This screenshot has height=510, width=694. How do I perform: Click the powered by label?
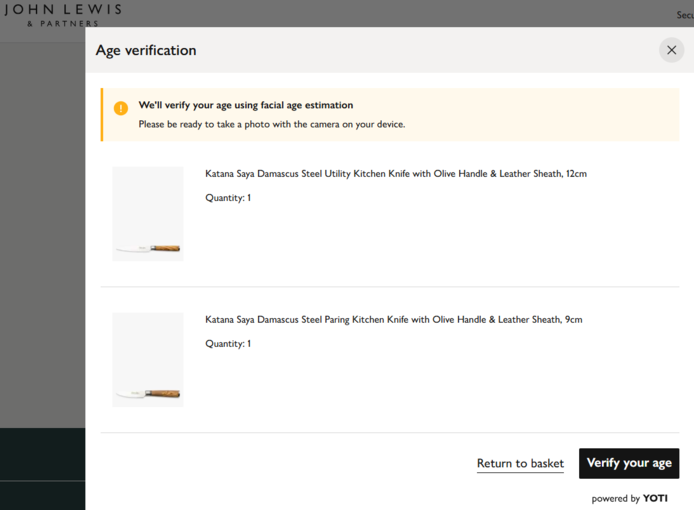(x=615, y=498)
